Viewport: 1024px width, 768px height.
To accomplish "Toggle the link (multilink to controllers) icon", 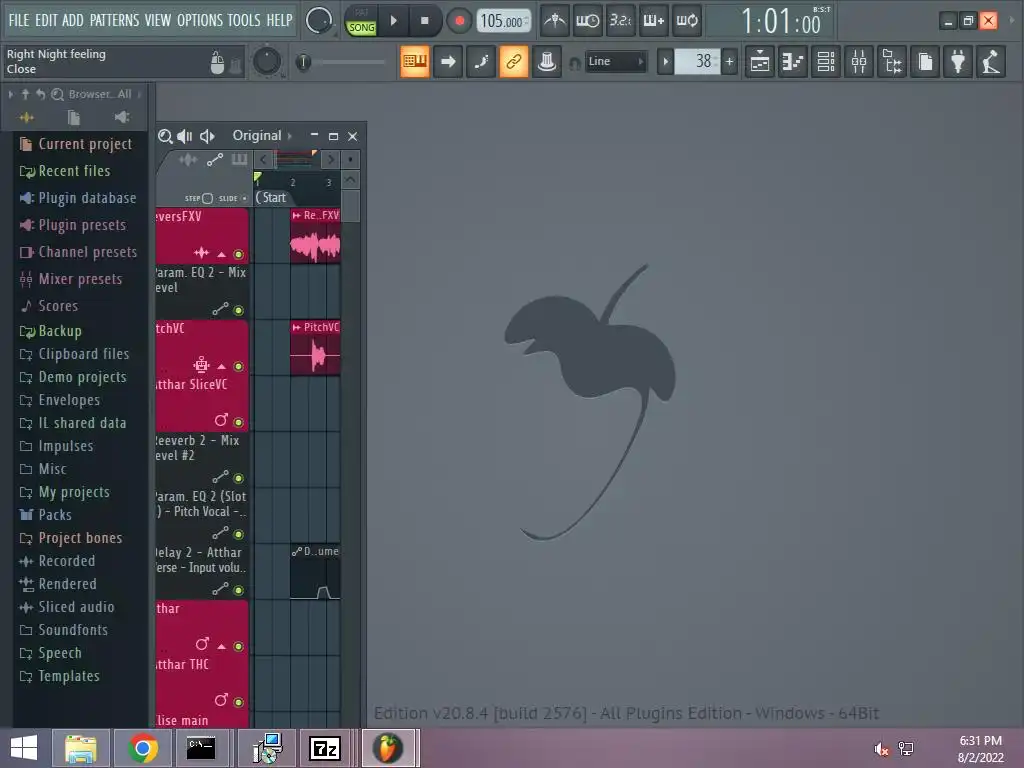I will point(514,61).
